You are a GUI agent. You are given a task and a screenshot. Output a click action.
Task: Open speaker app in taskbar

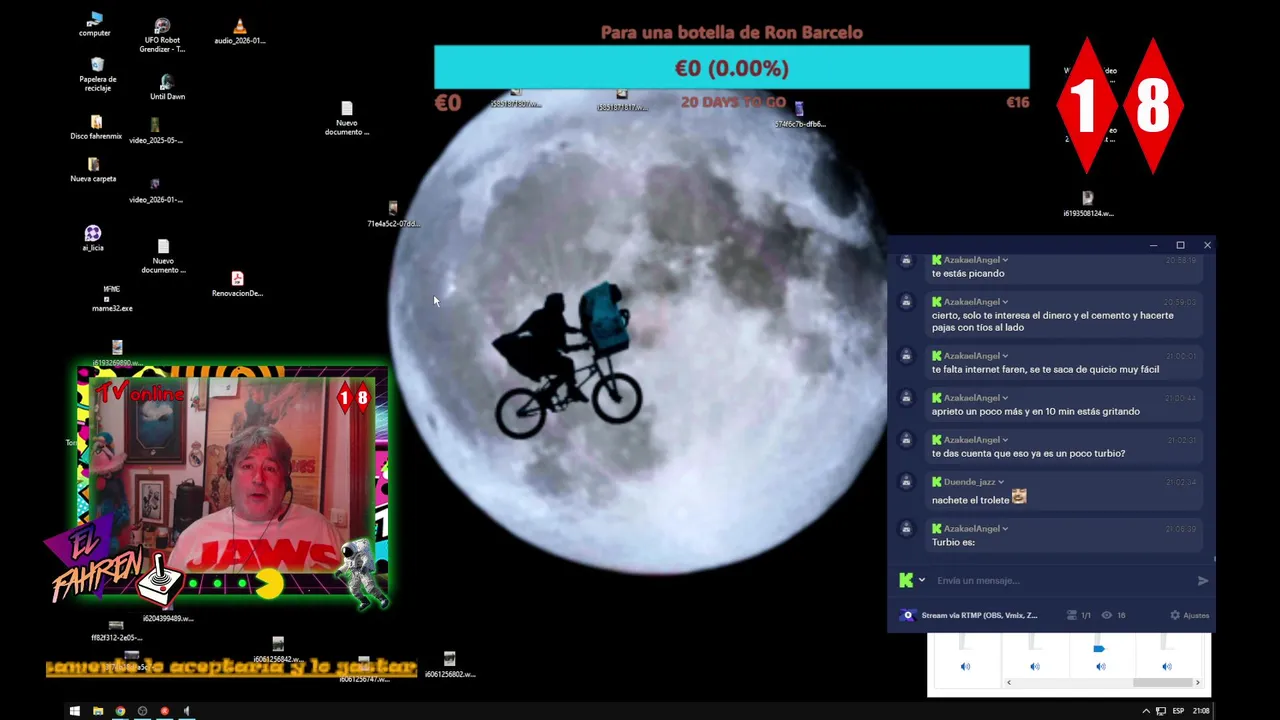point(186,711)
